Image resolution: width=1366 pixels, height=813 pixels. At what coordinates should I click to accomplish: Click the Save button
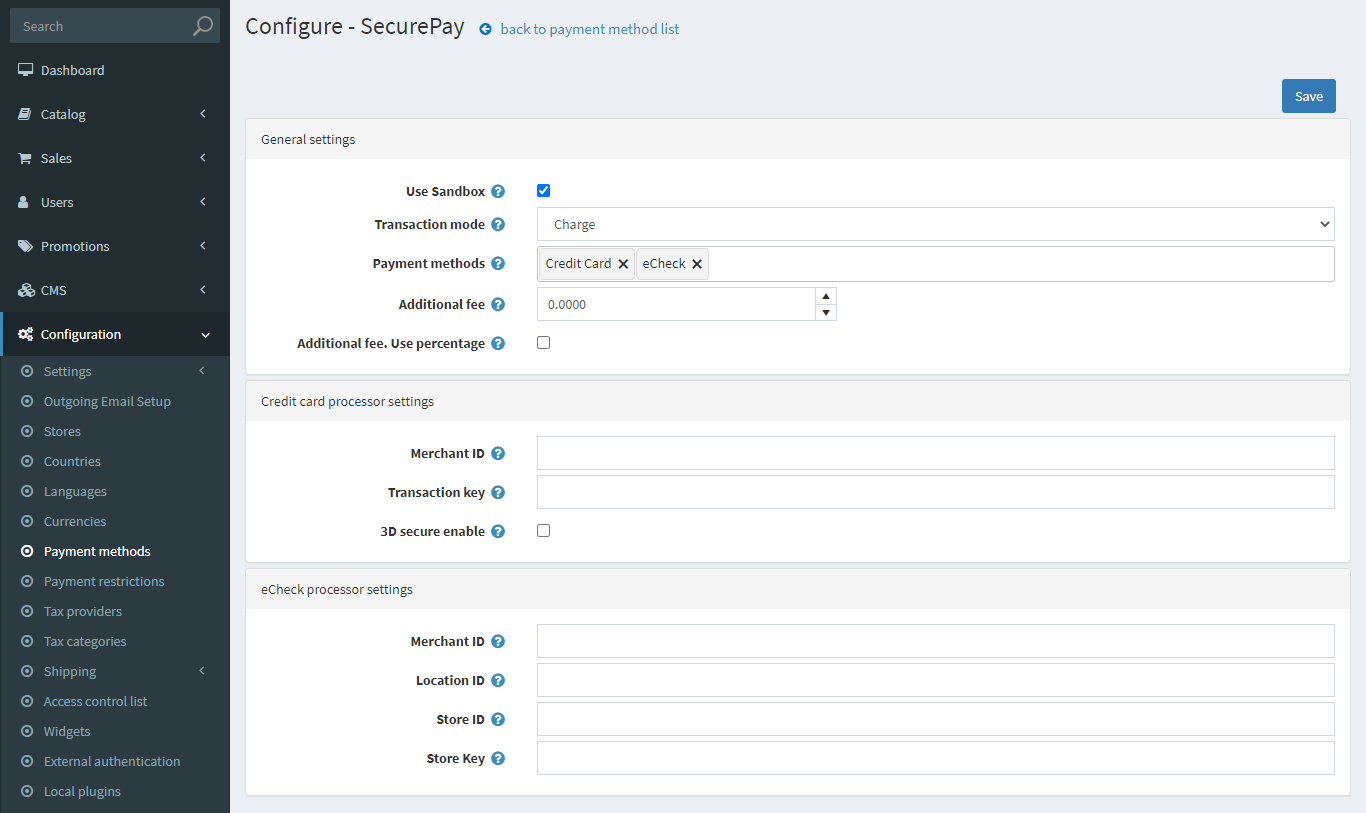(x=1309, y=96)
